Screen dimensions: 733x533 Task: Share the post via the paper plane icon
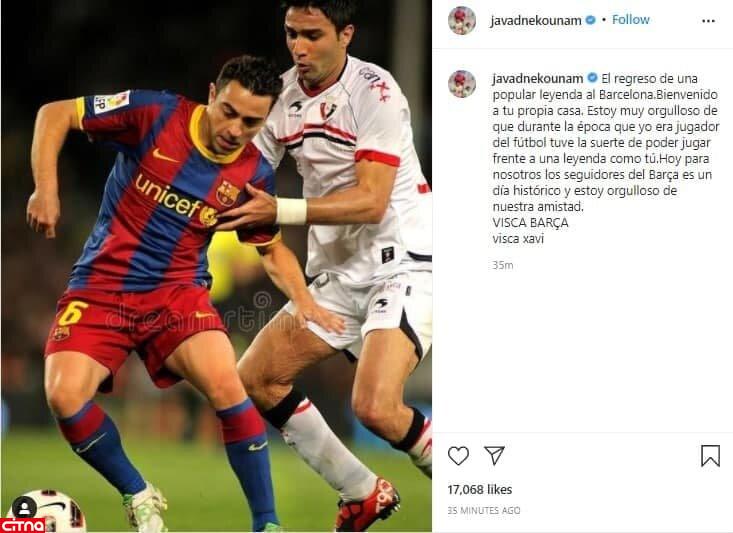click(494, 455)
